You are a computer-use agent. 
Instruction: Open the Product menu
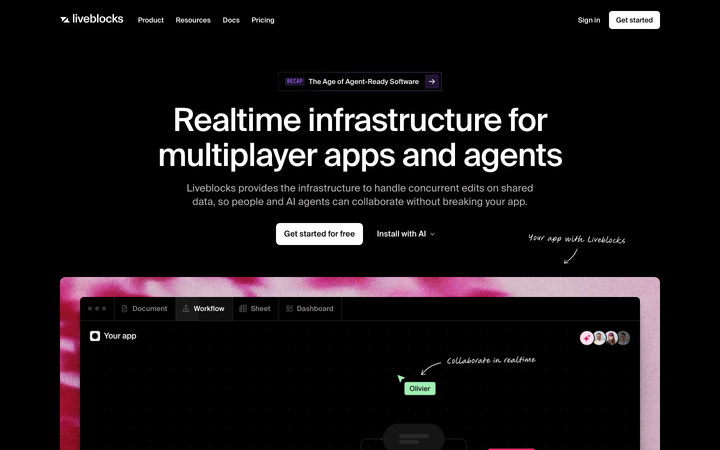point(151,20)
